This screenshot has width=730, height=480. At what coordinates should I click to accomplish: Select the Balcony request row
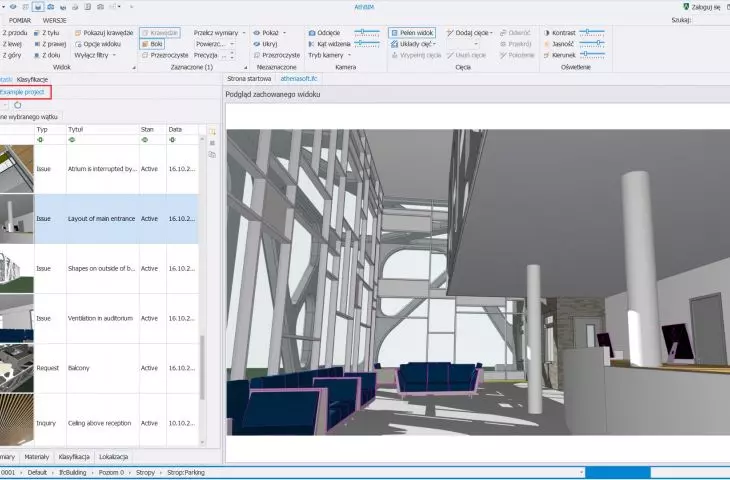point(99,368)
